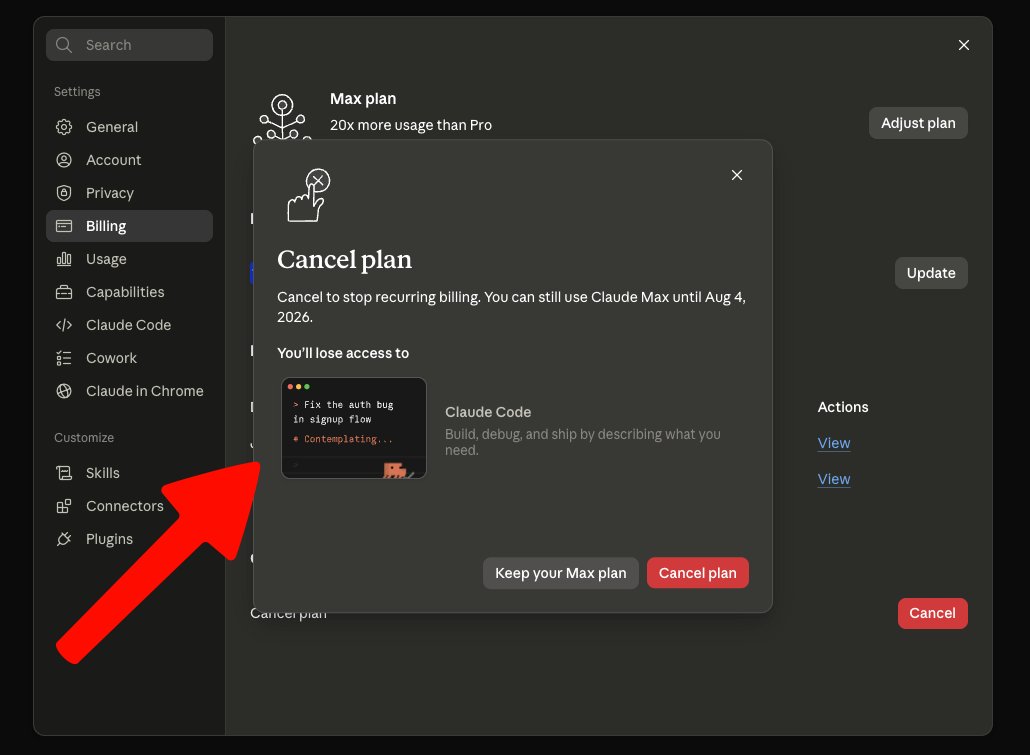Click the Claude Code terminal thumbnail
Image resolution: width=1030 pixels, height=755 pixels.
(x=353, y=428)
